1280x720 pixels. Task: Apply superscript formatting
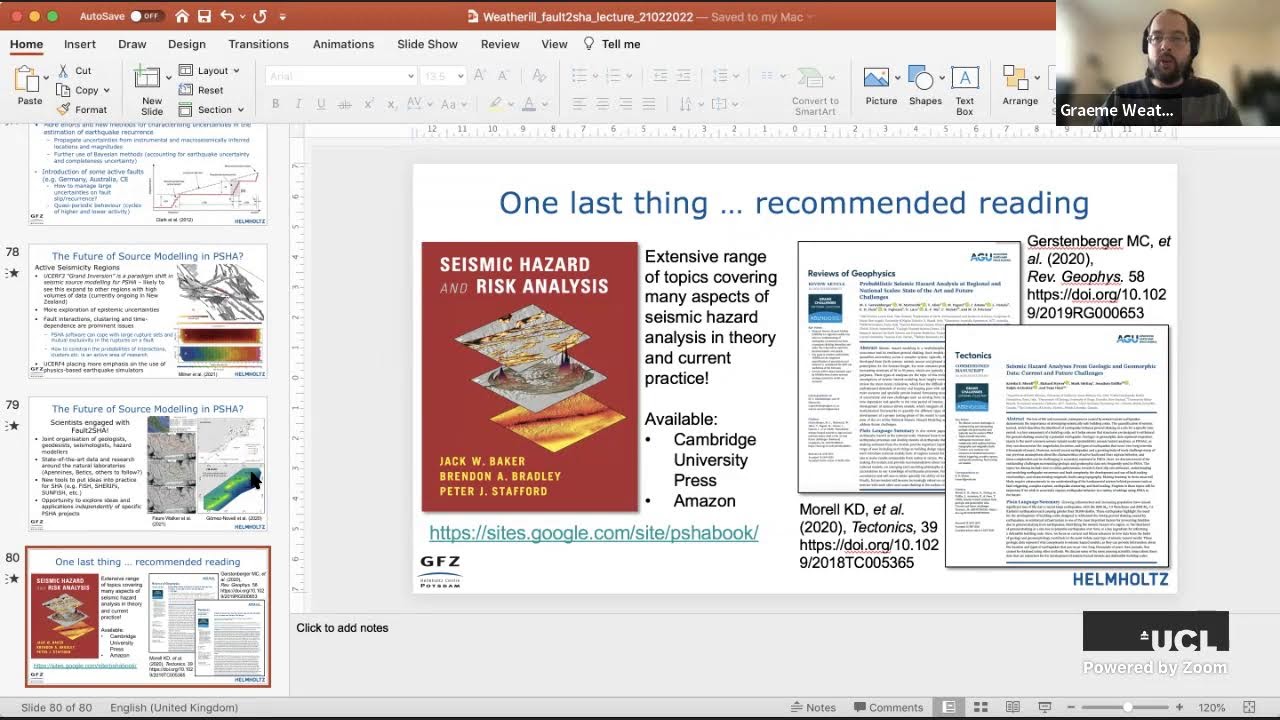369,104
